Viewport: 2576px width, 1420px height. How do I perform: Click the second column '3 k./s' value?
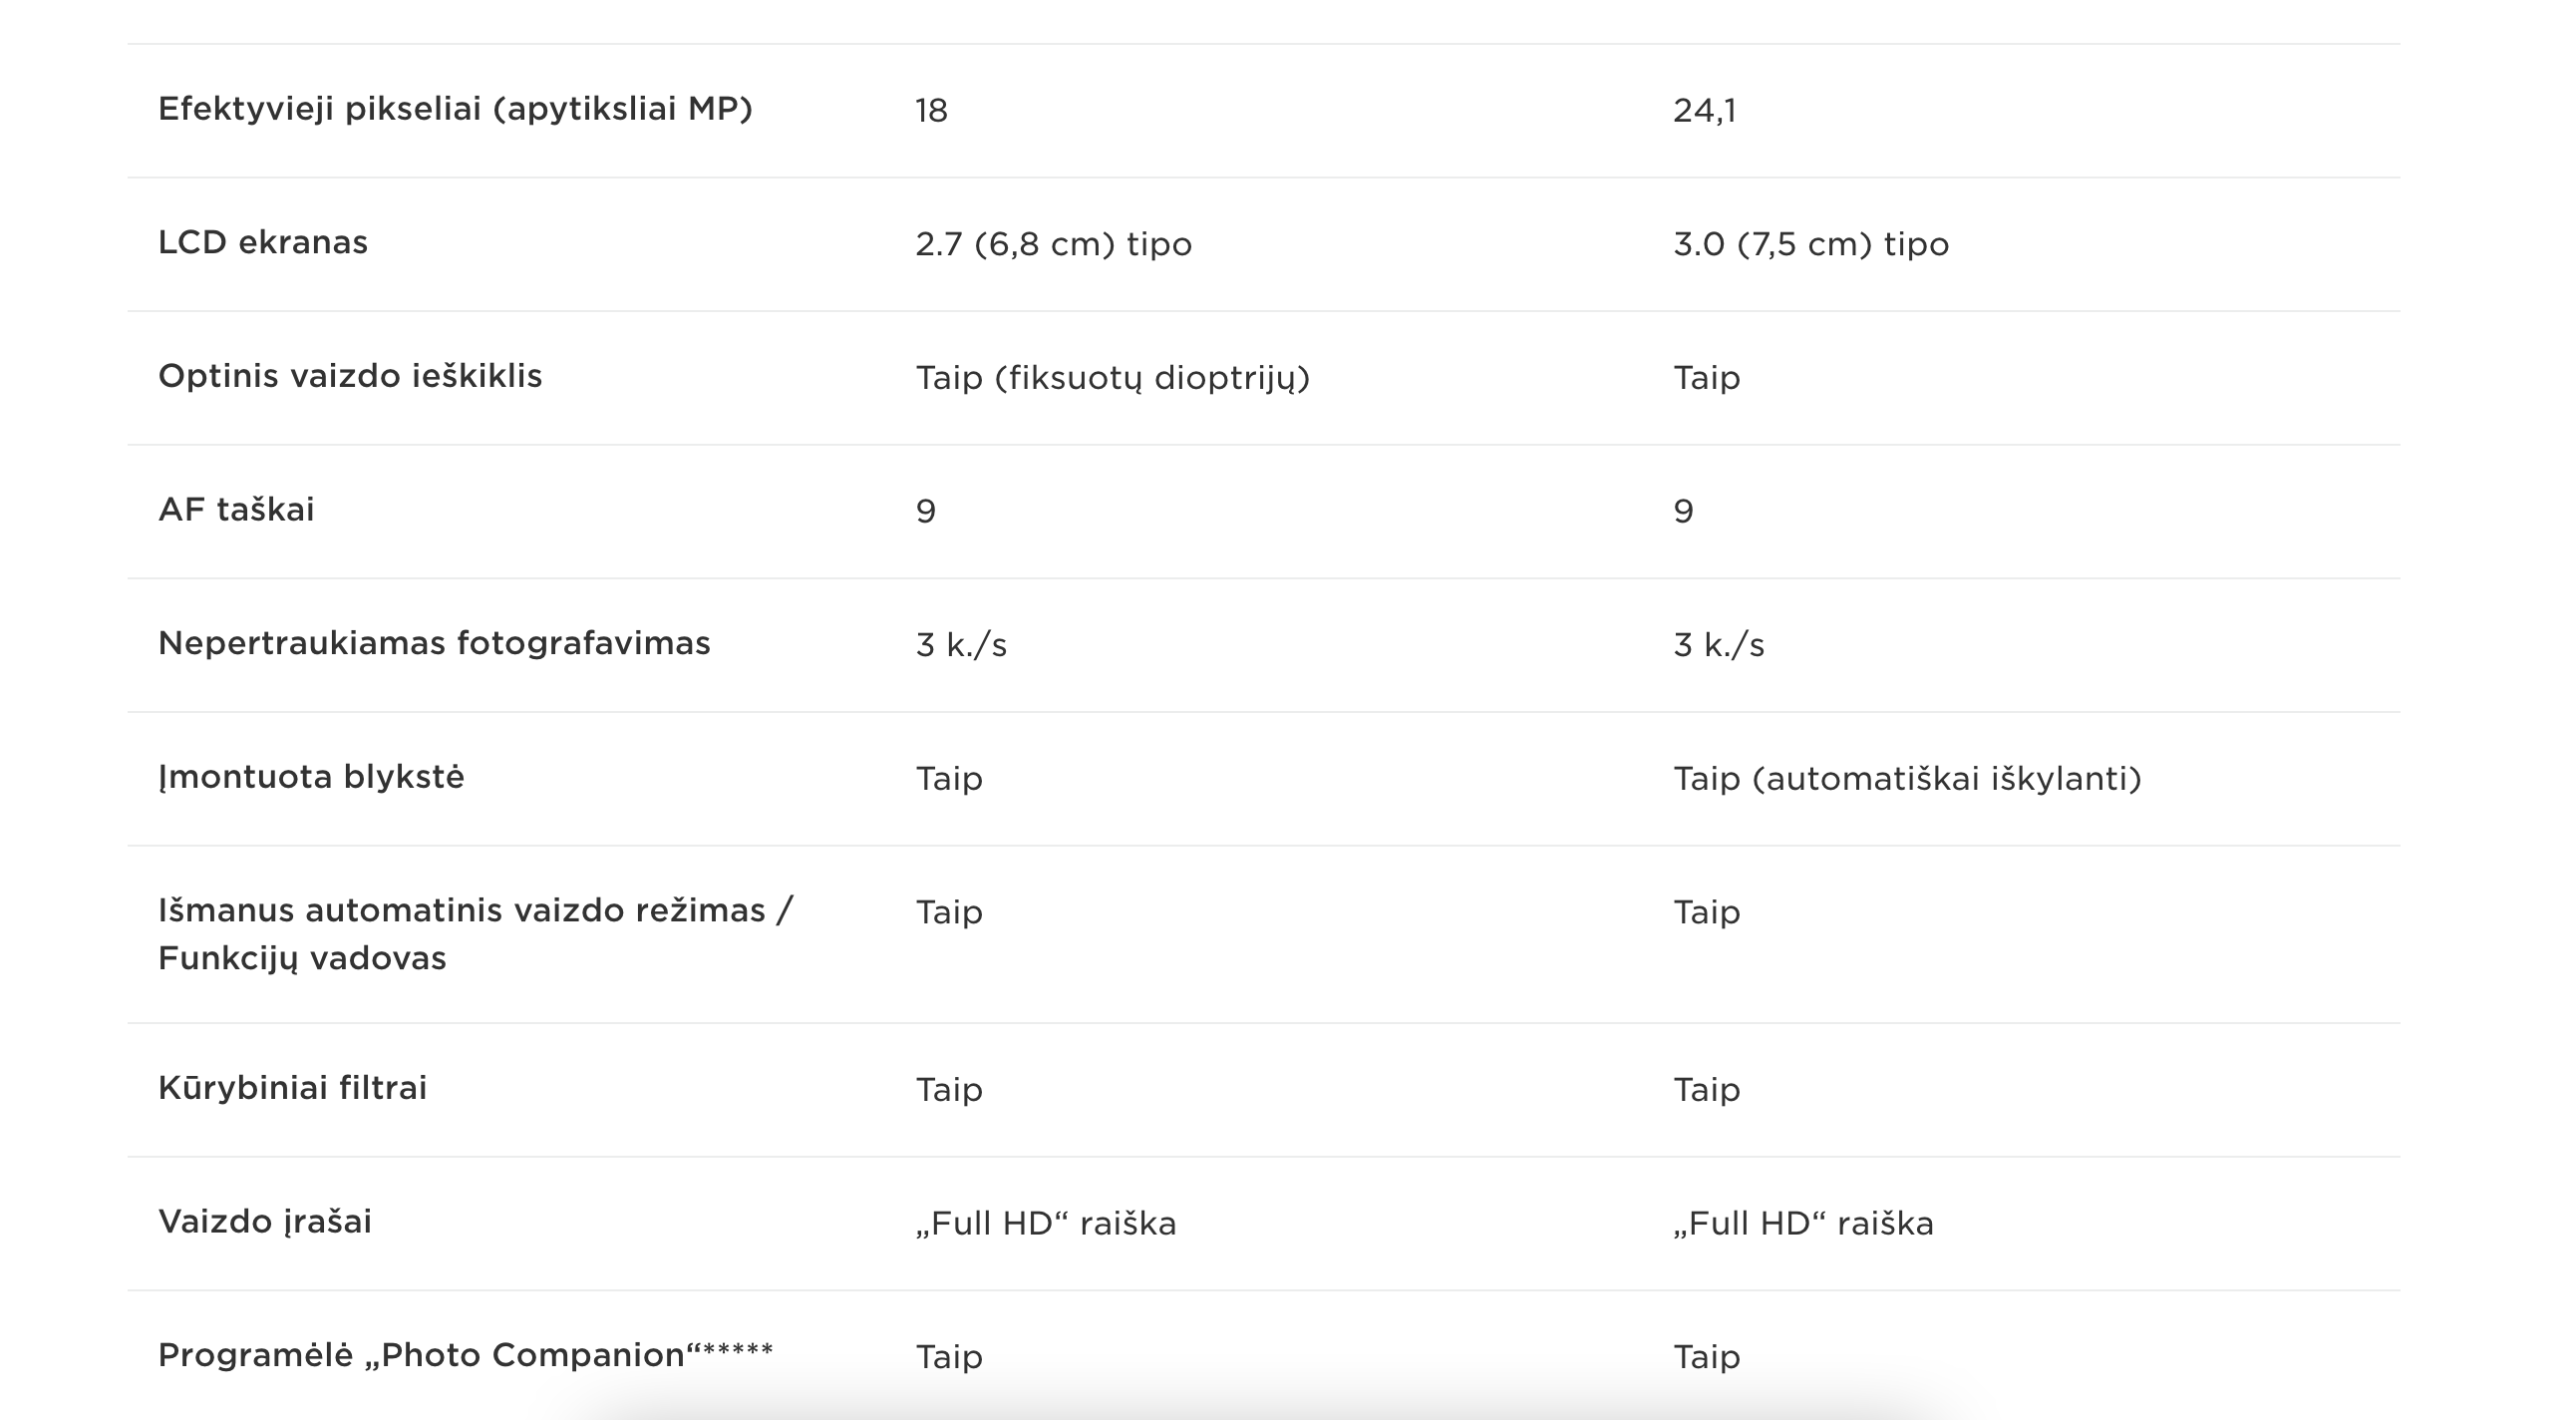tap(1719, 645)
